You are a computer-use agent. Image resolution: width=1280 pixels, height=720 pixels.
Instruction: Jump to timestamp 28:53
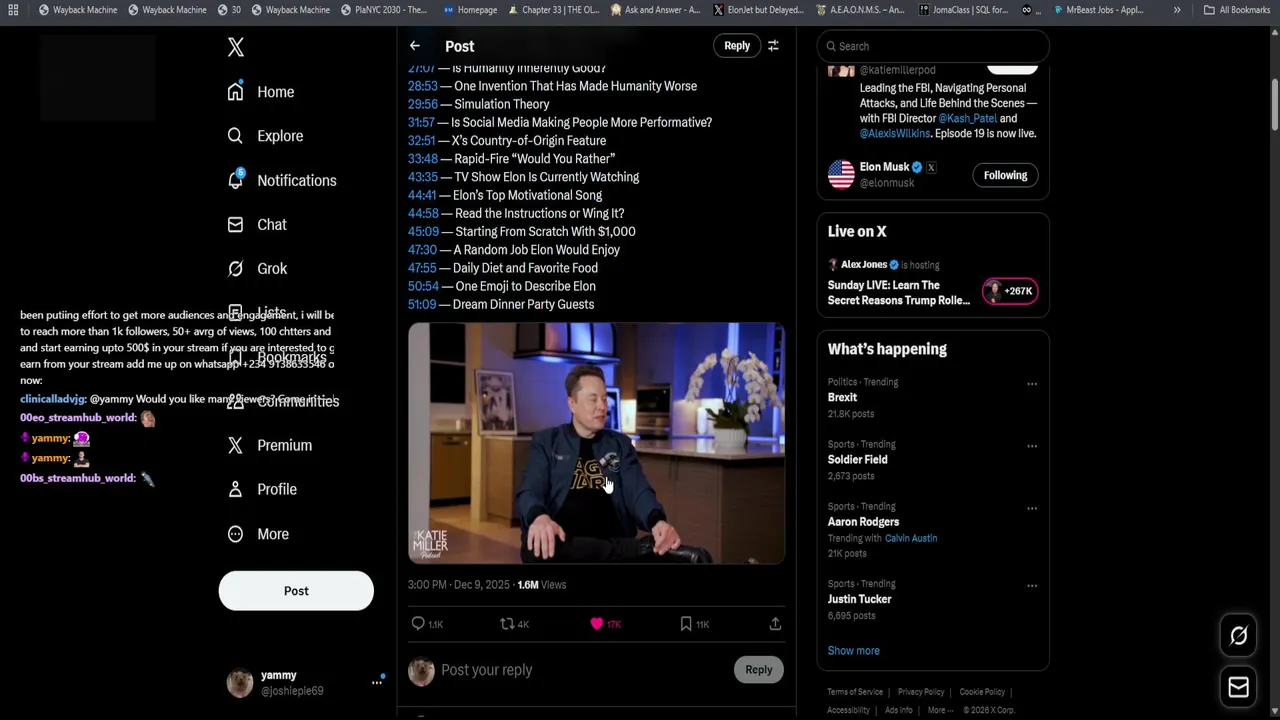pyautogui.click(x=423, y=86)
